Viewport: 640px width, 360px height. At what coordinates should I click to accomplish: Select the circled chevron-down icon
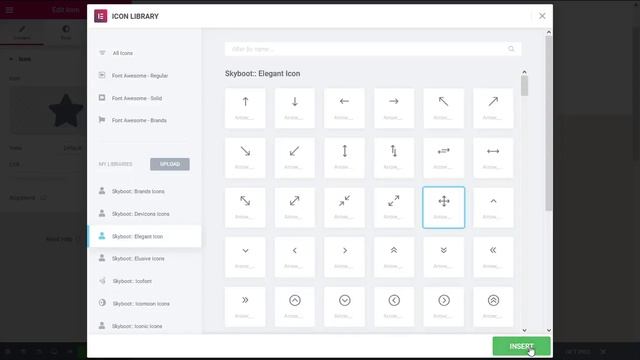pyautogui.click(x=344, y=307)
